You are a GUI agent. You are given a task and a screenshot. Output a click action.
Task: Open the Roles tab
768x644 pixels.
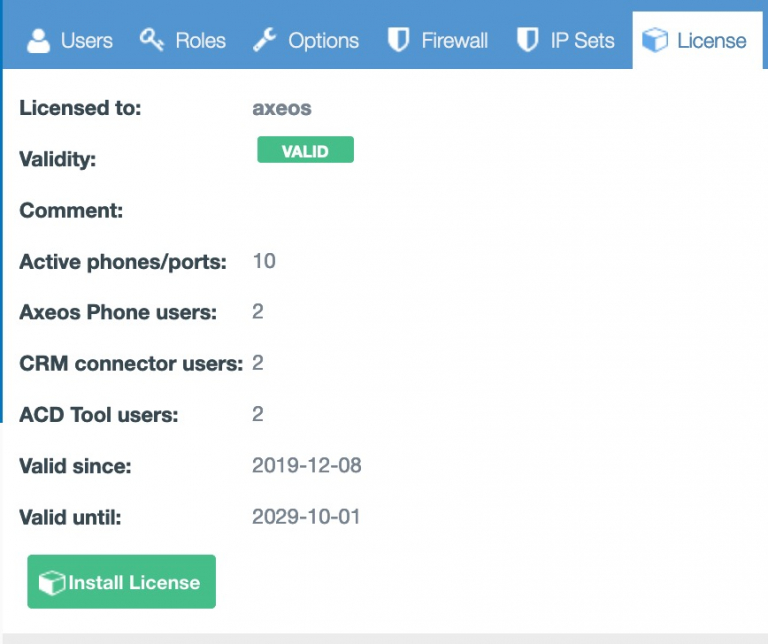(183, 41)
